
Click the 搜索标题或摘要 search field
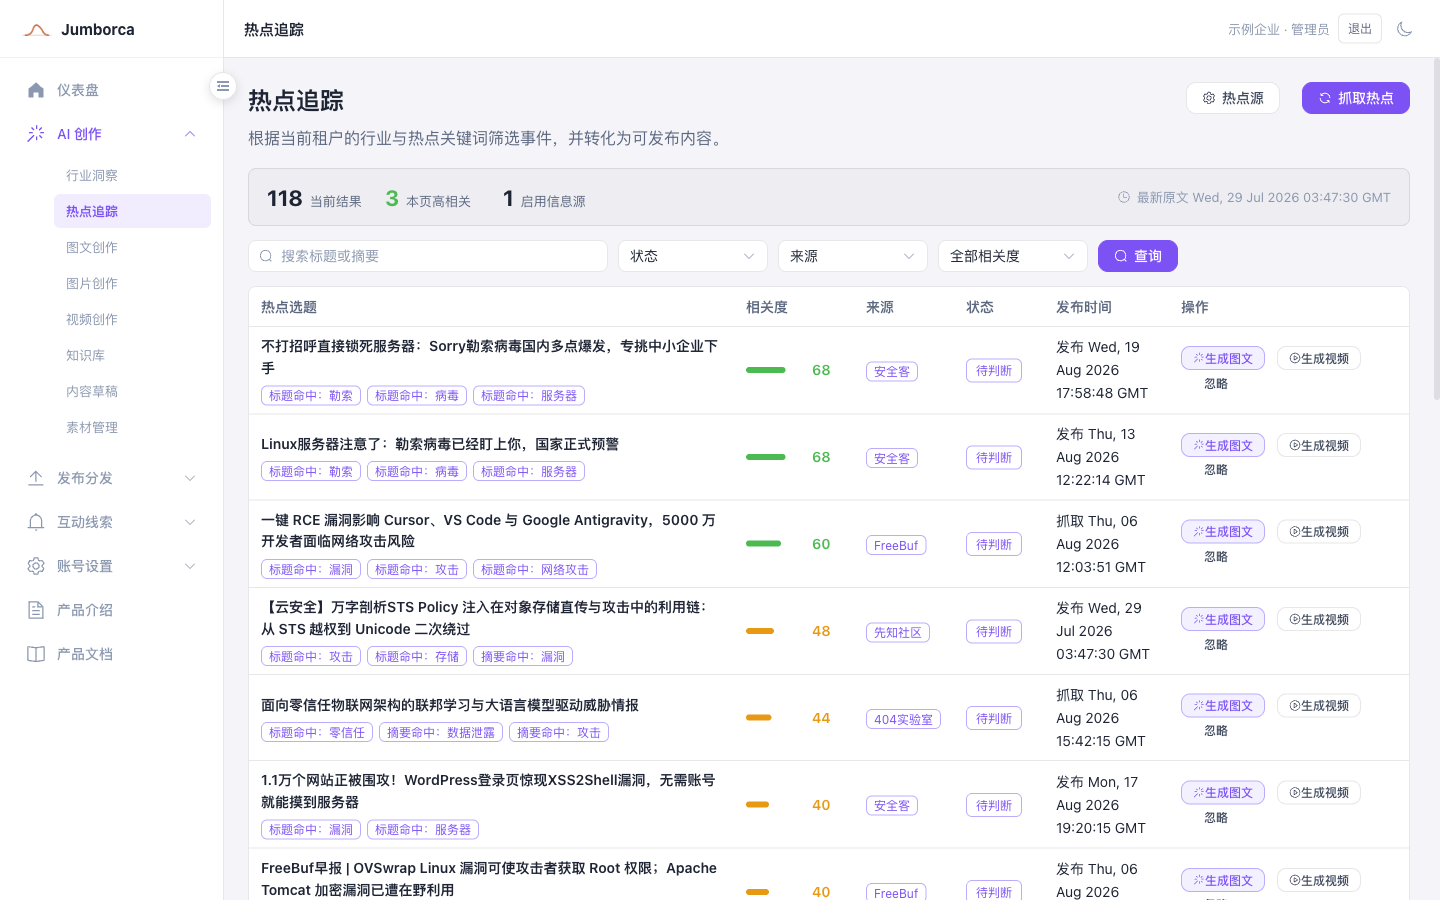428,256
